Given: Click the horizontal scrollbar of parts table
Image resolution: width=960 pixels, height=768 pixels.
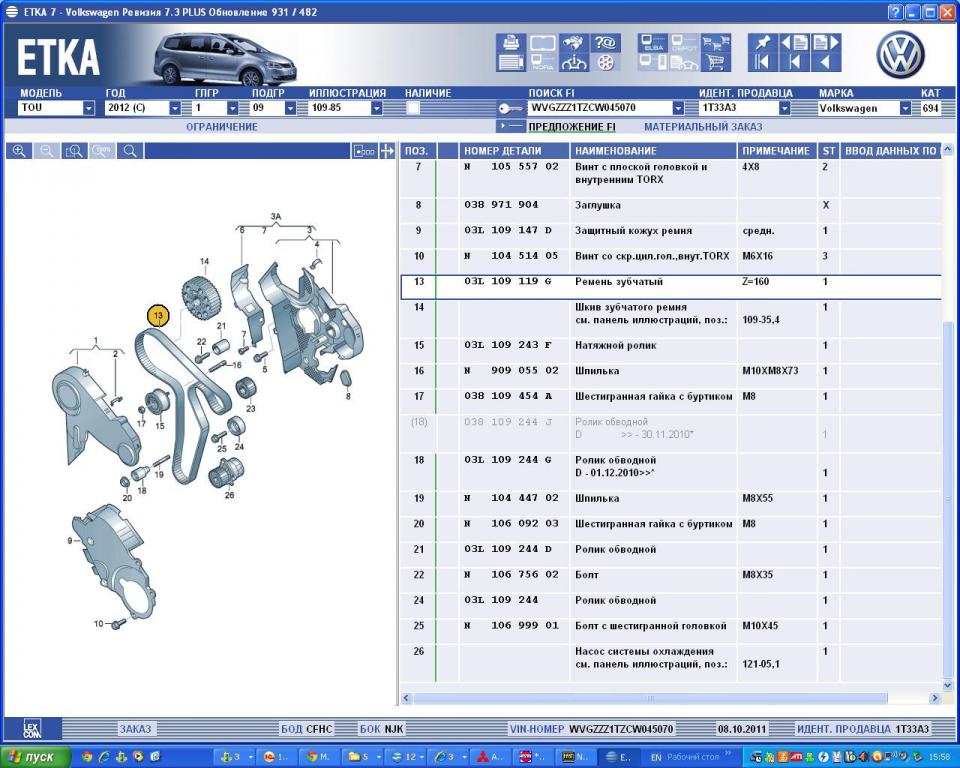Looking at the screenshot, I should (650, 698).
